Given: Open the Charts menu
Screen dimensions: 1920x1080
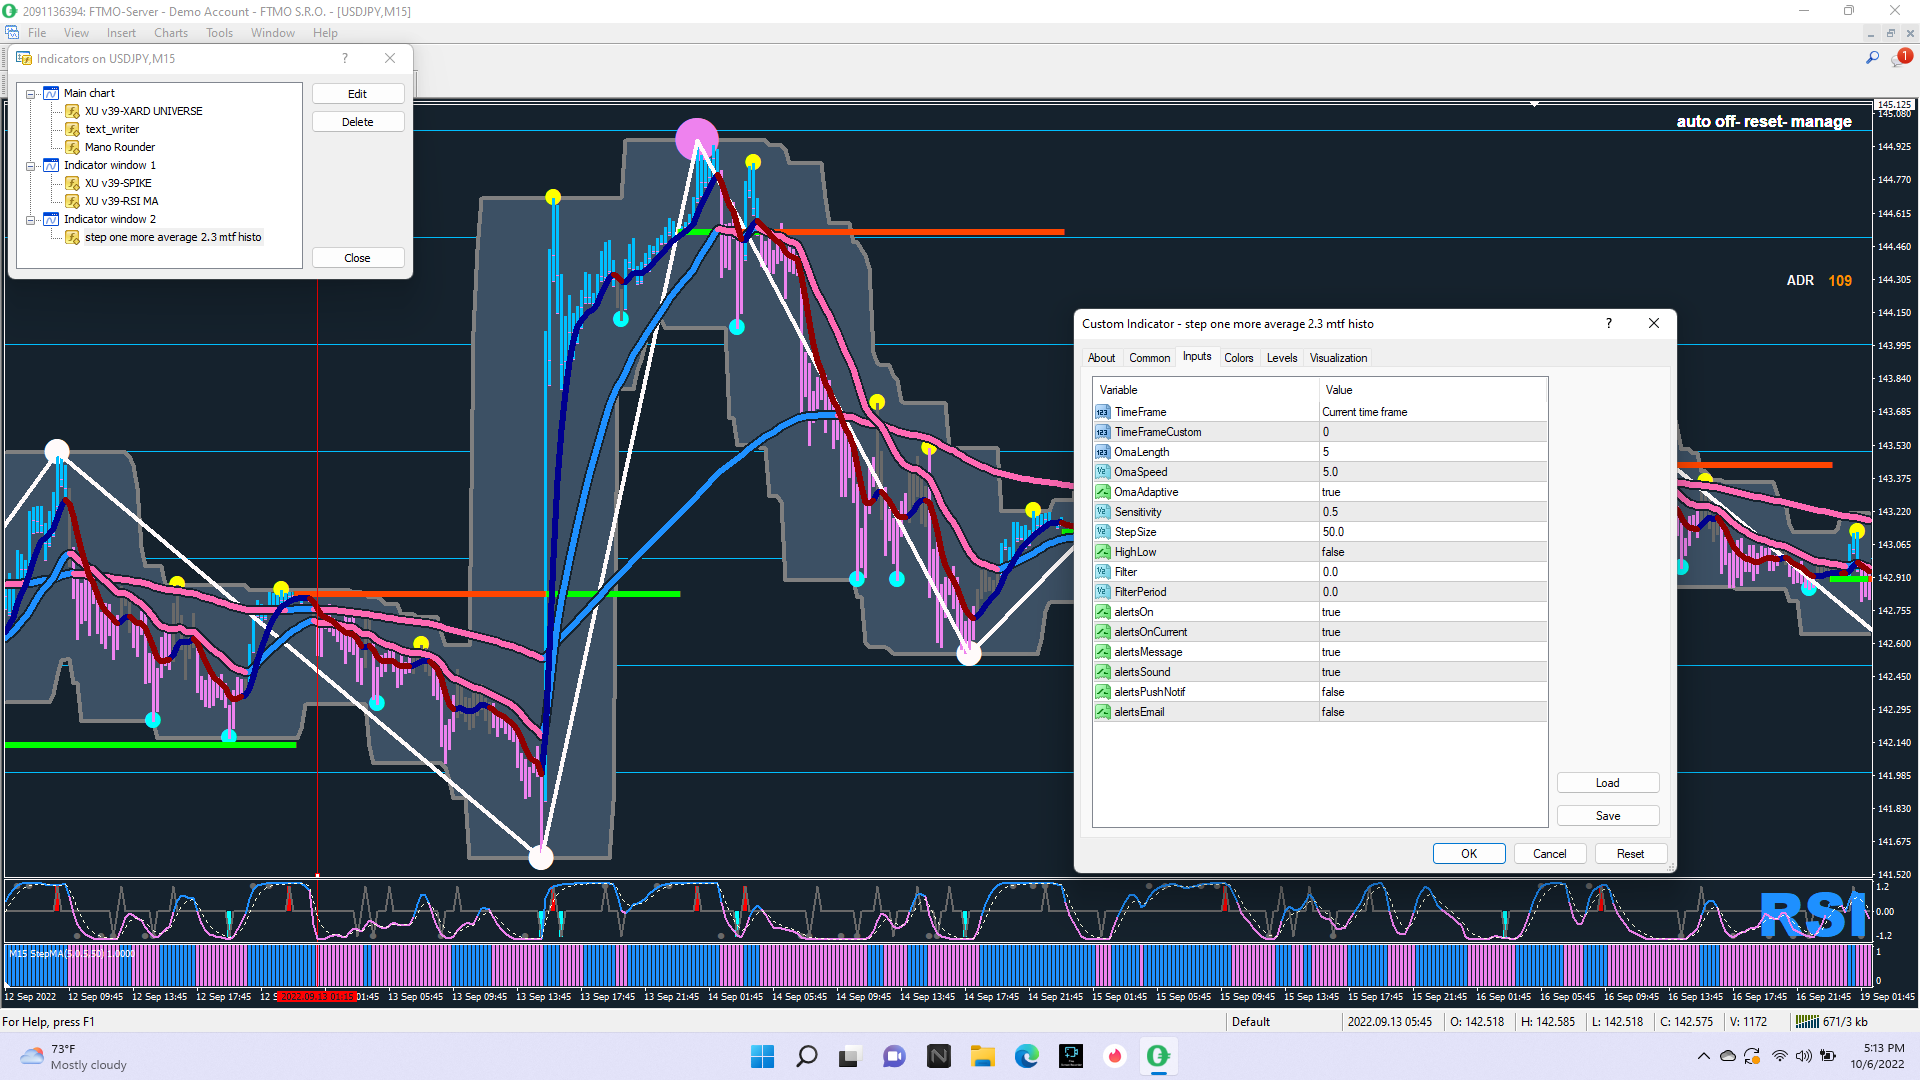Looking at the screenshot, I should click(170, 33).
